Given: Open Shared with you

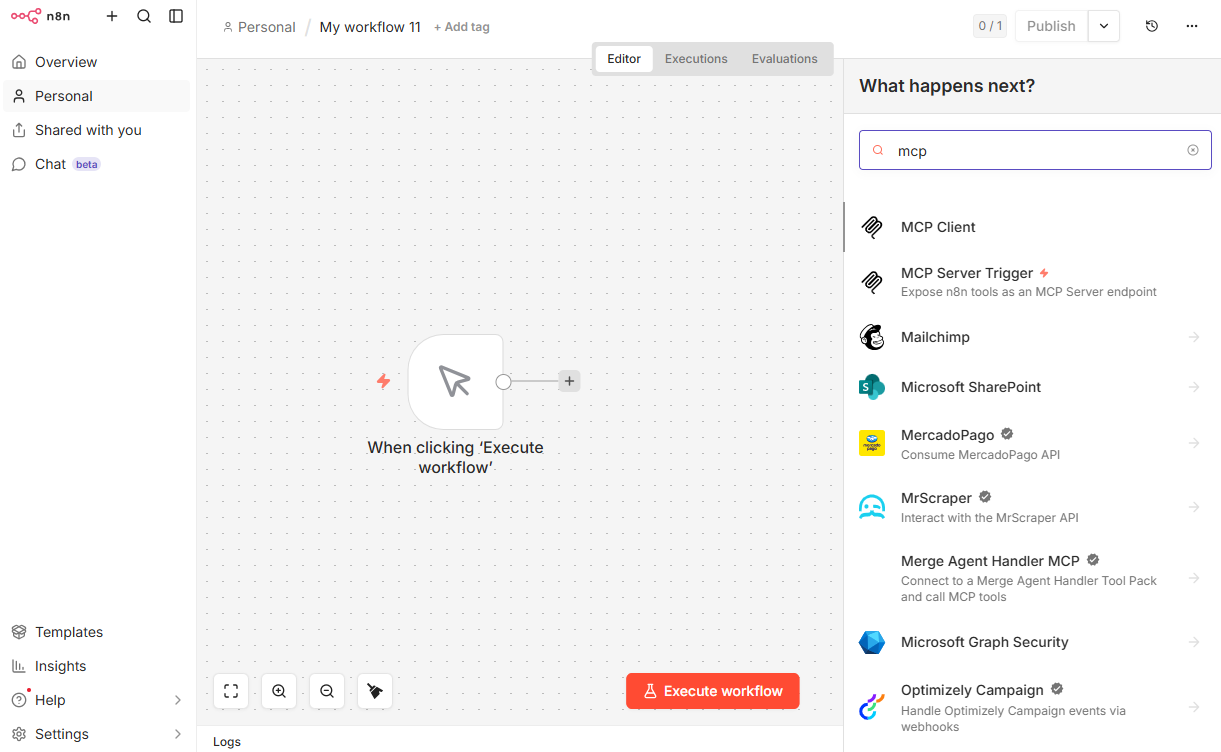Looking at the screenshot, I should (x=96, y=130).
